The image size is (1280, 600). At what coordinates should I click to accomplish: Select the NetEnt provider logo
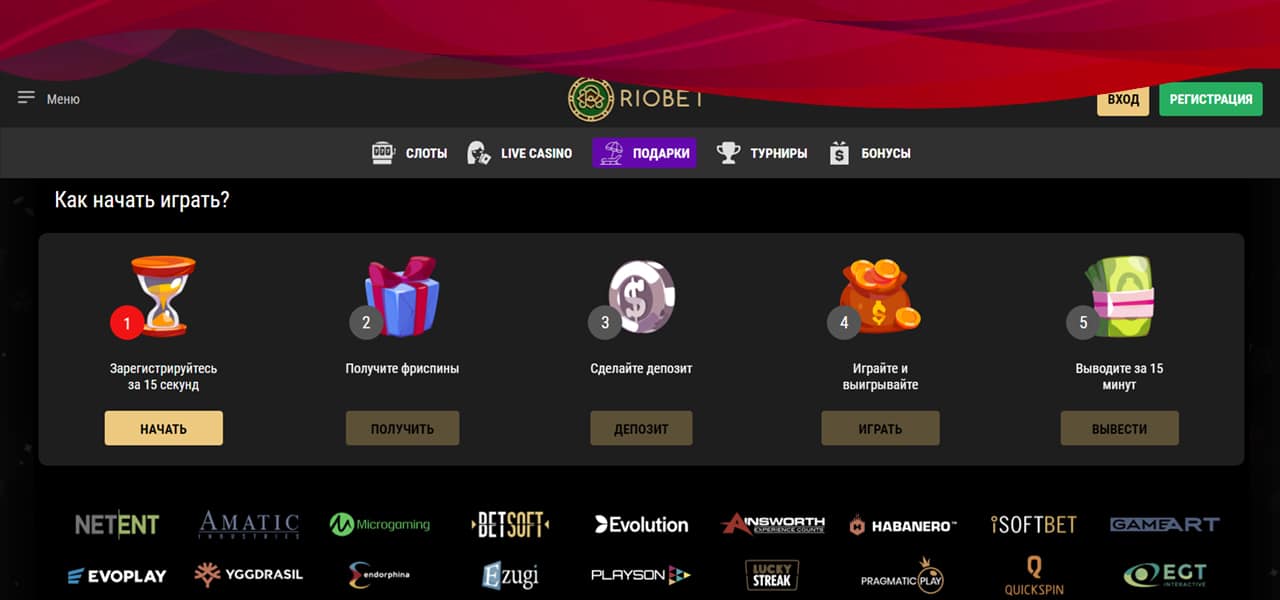pyautogui.click(x=117, y=524)
